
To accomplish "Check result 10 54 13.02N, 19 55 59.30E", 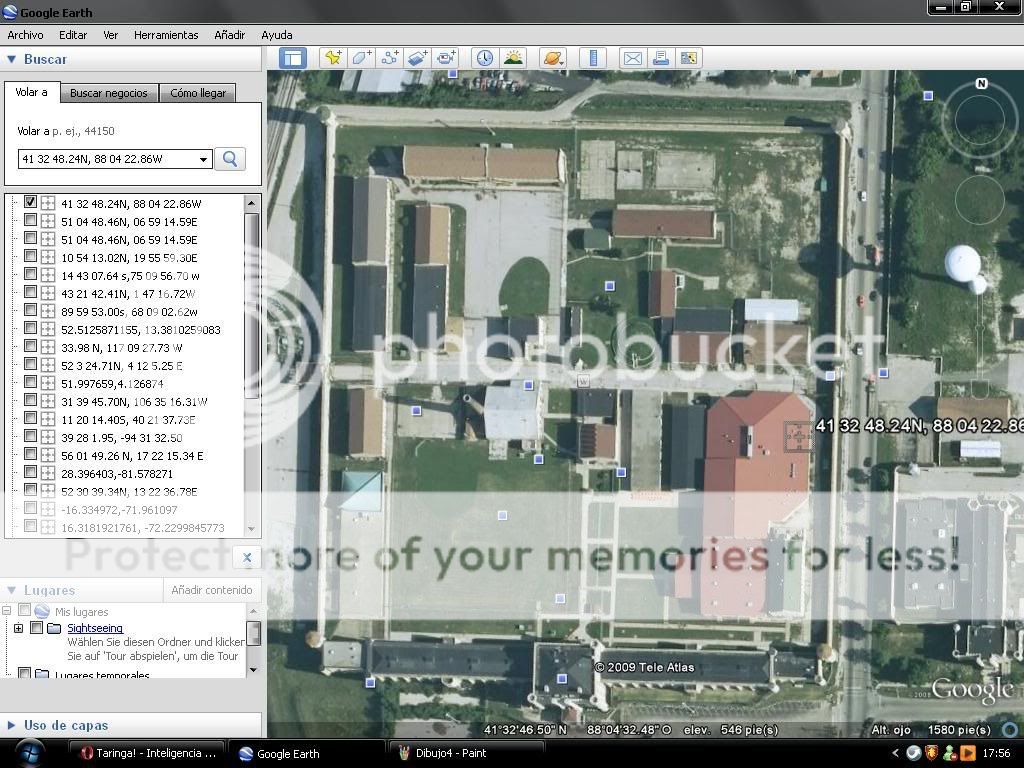I will 30,256.
